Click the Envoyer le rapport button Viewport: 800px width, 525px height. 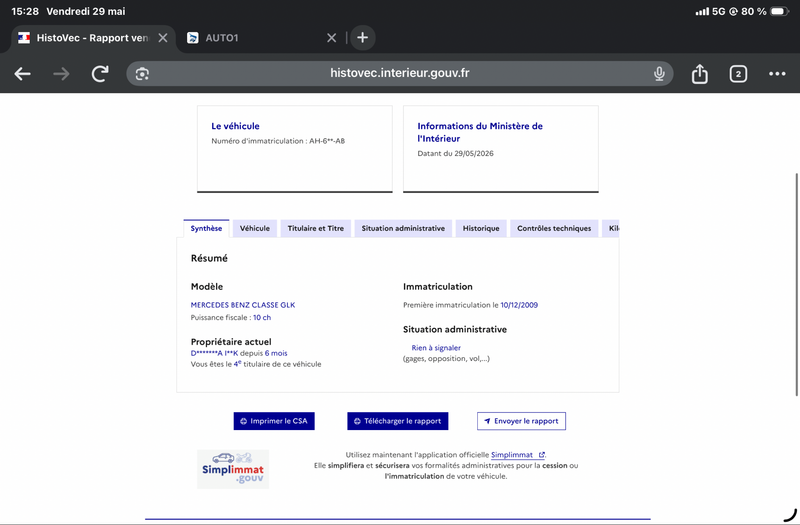pyautogui.click(x=521, y=421)
